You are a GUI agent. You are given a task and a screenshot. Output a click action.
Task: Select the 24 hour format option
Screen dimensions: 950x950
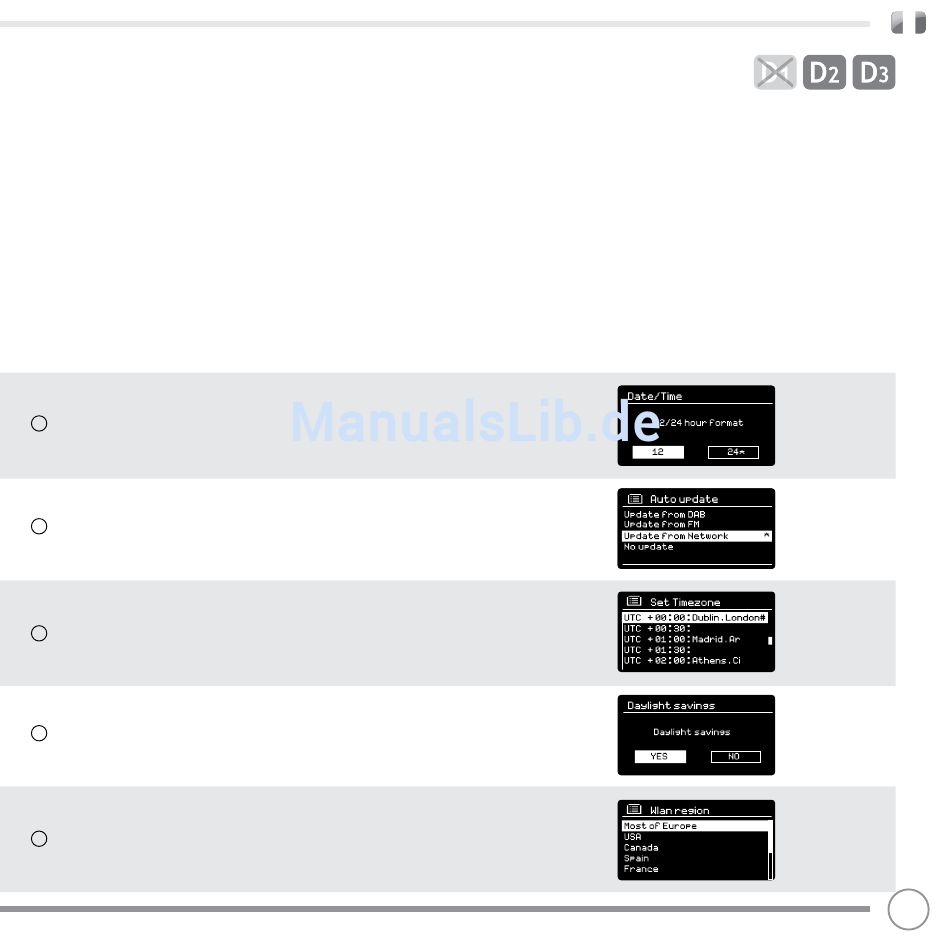(733, 452)
